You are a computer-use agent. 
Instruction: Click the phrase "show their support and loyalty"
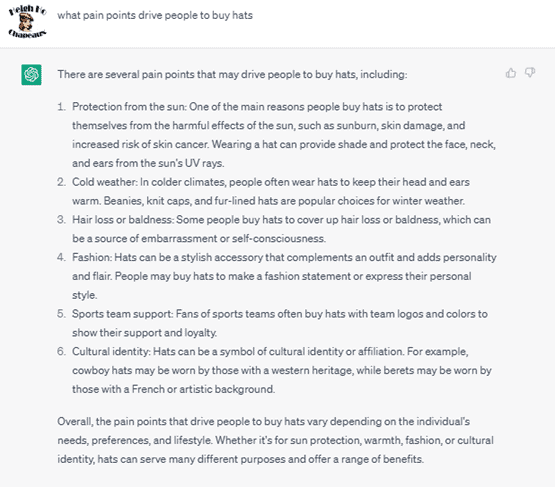(144, 333)
